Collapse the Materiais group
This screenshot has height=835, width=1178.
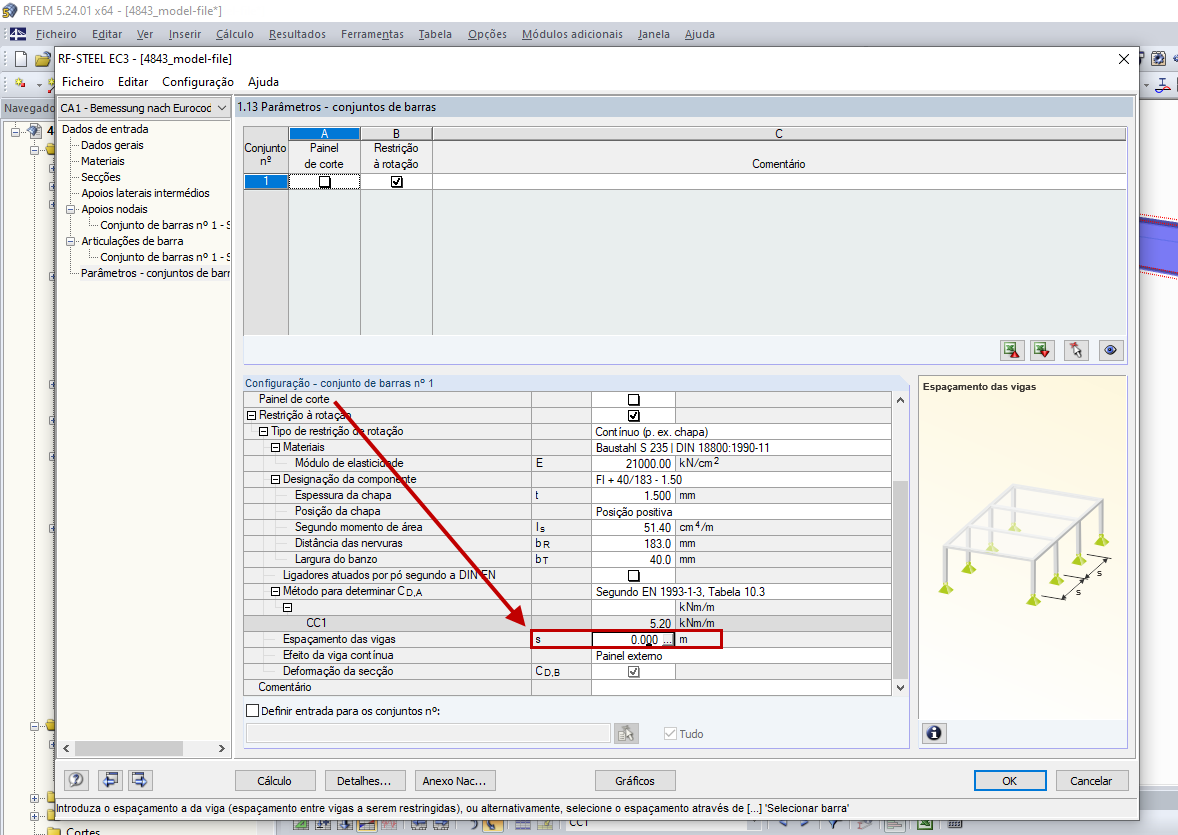[276, 447]
